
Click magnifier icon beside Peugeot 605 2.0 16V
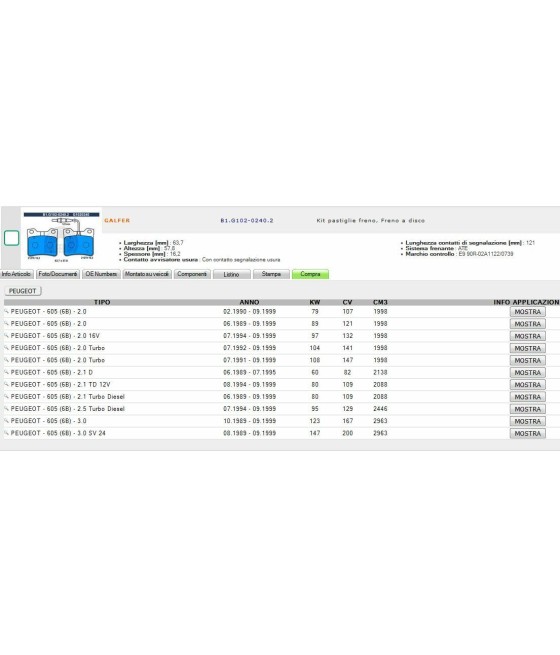pyautogui.click(x=6, y=335)
